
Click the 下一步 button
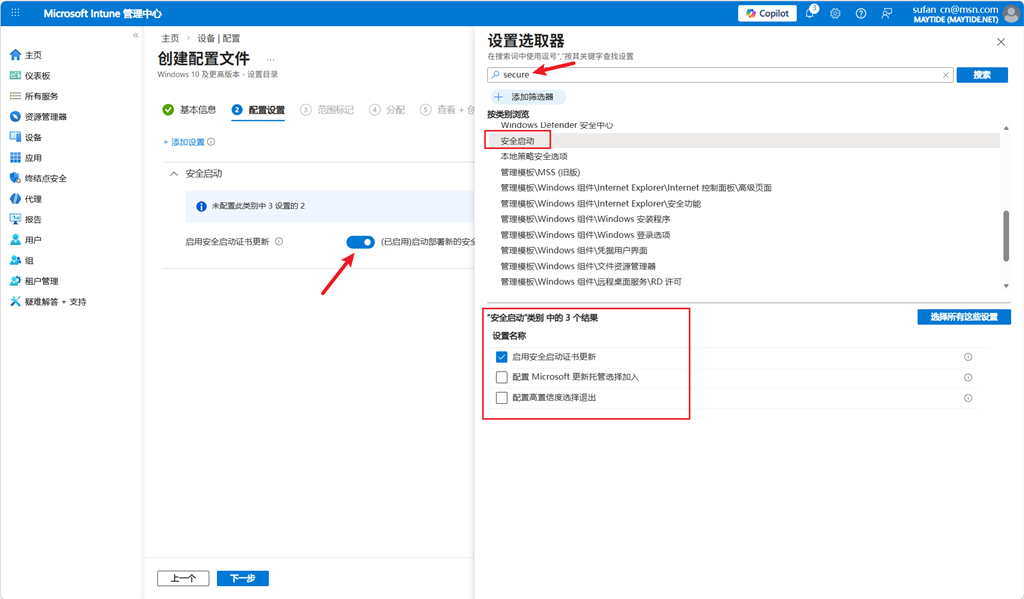click(x=243, y=578)
